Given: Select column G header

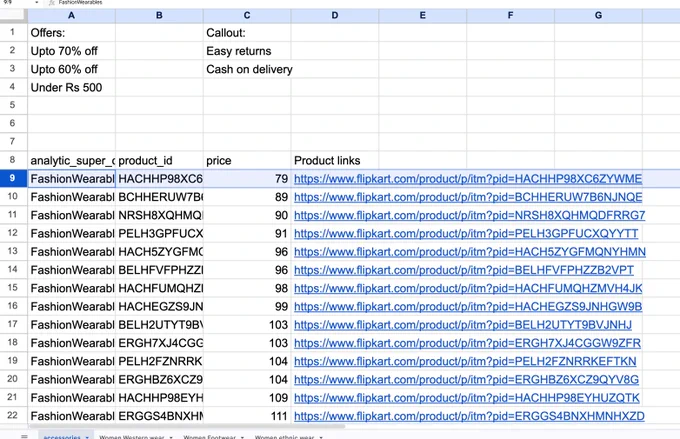Looking at the screenshot, I should pos(598,16).
